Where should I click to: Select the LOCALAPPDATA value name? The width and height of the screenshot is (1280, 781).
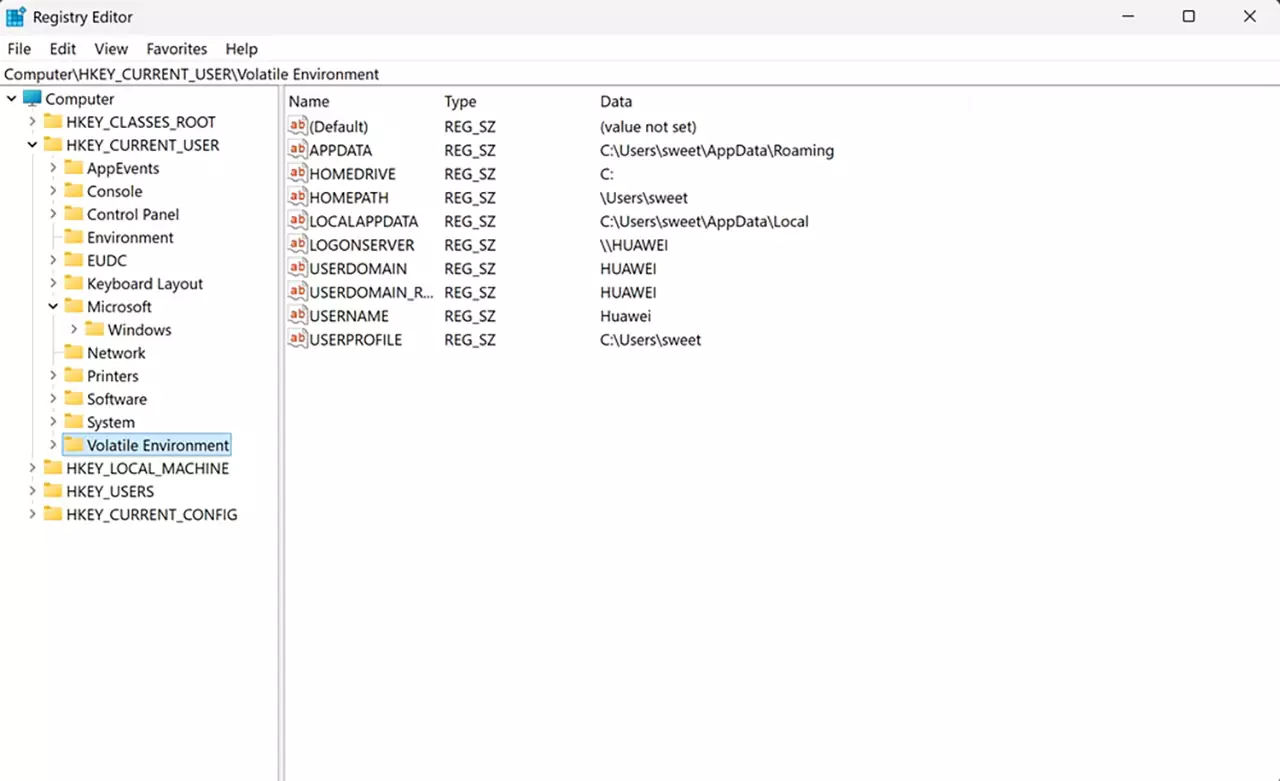364,221
